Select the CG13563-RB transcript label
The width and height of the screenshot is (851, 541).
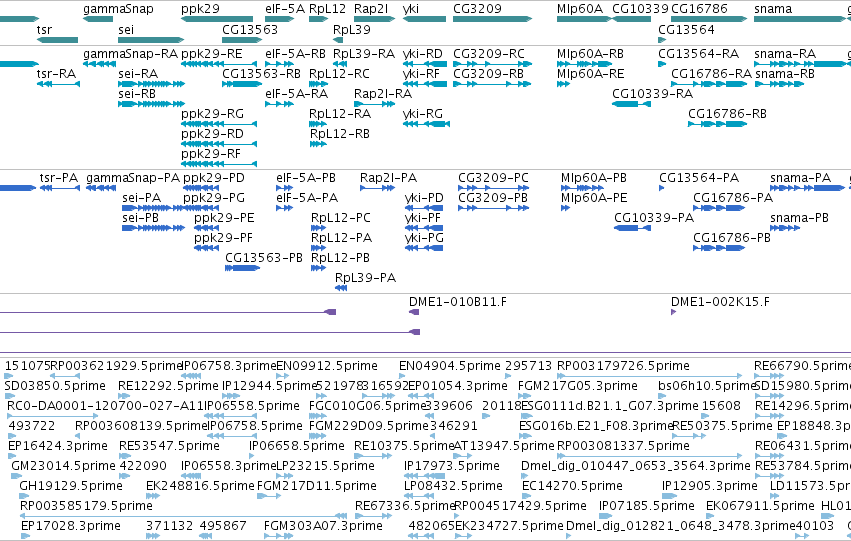(262, 74)
